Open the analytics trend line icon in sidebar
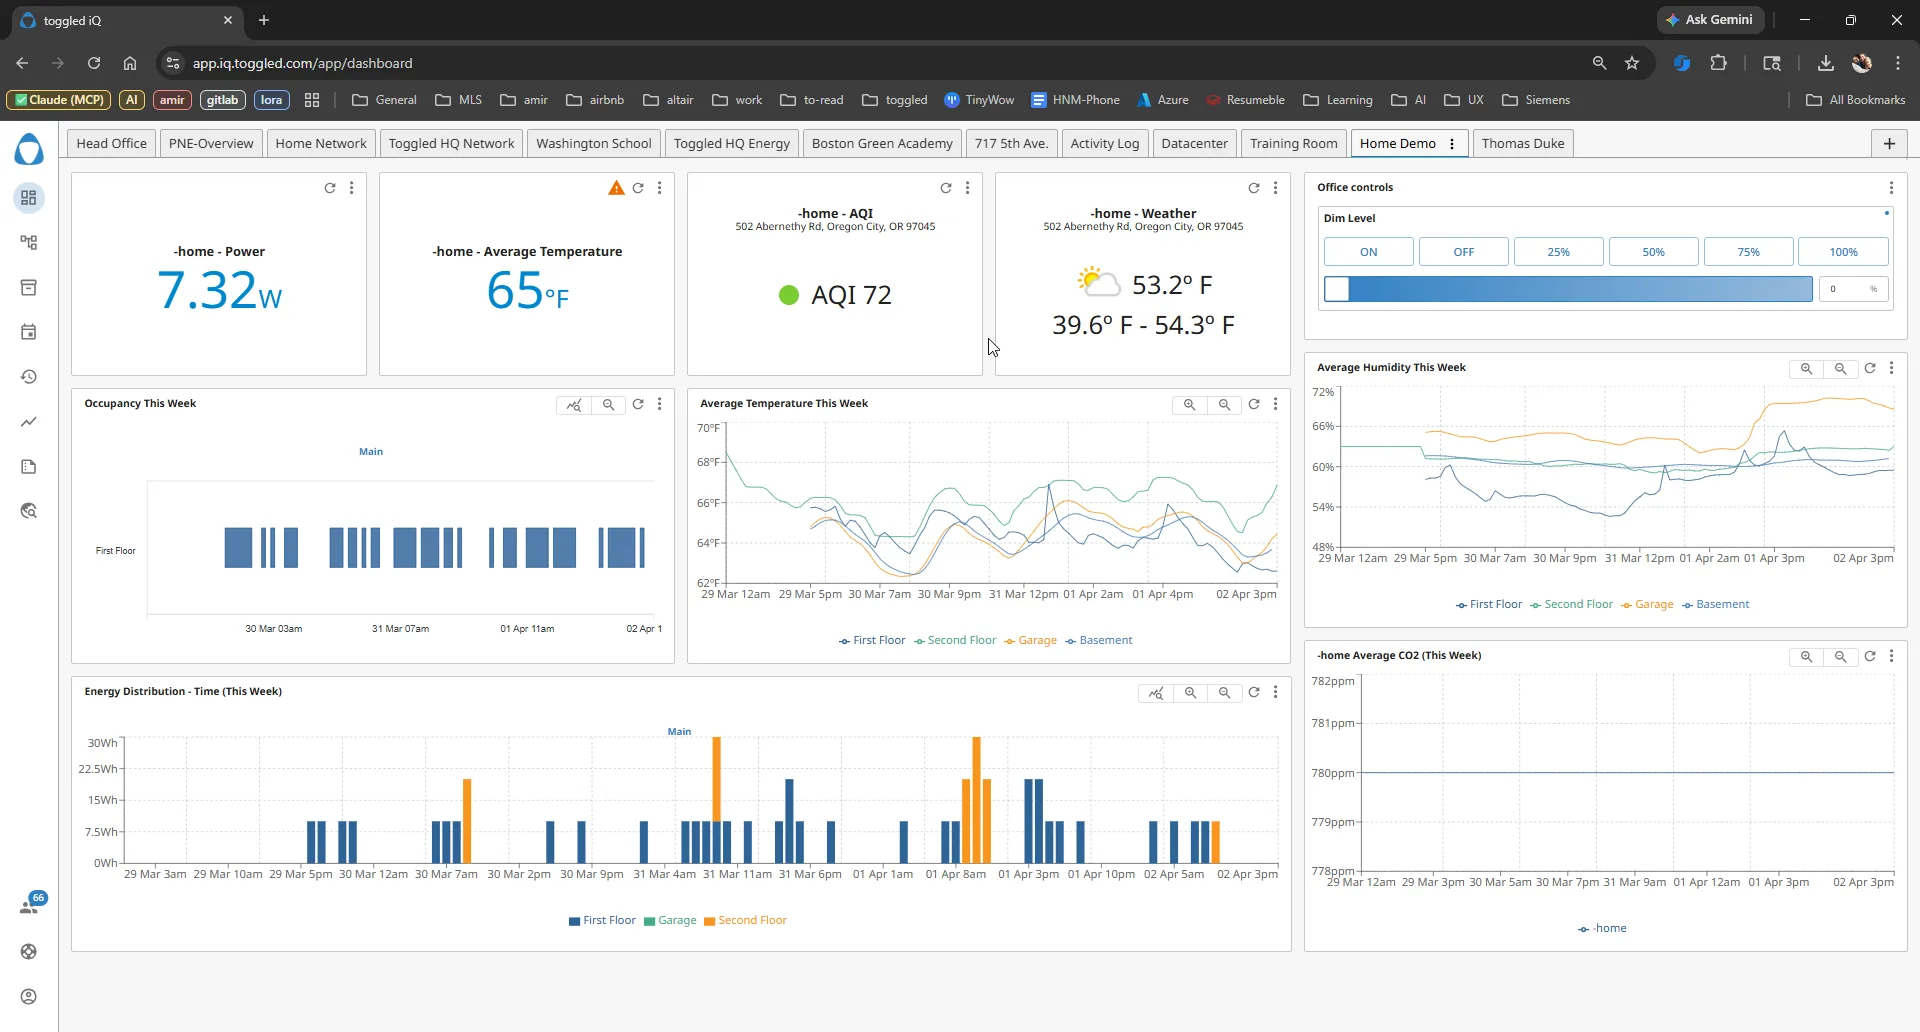Image resolution: width=1920 pixels, height=1032 pixels. [29, 422]
